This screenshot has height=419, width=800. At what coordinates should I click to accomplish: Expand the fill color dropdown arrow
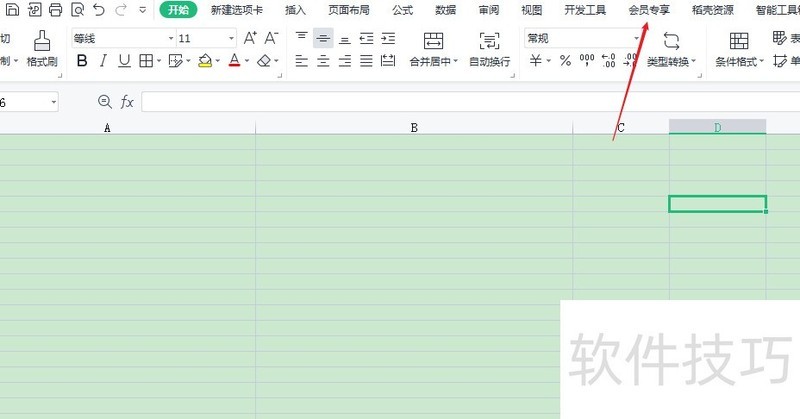click(x=218, y=61)
